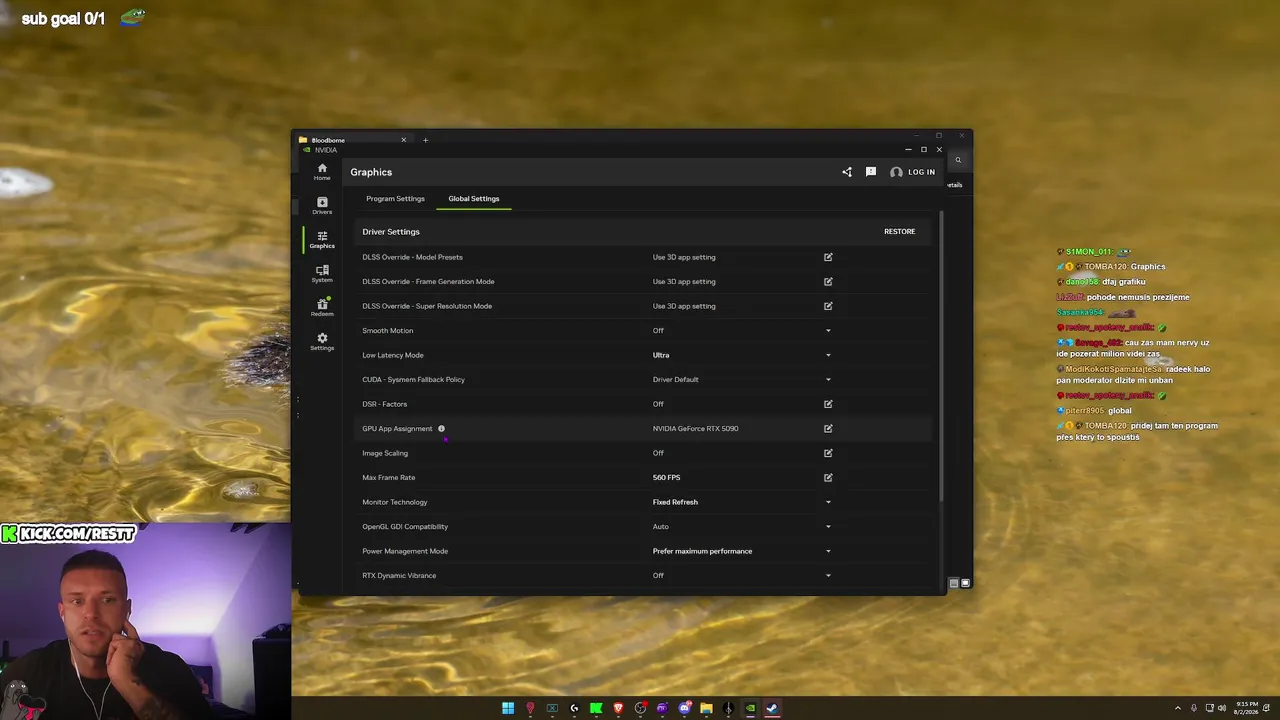
Task: Expand the RTX Dynamic Vibrance dropdown
Action: pos(828,575)
